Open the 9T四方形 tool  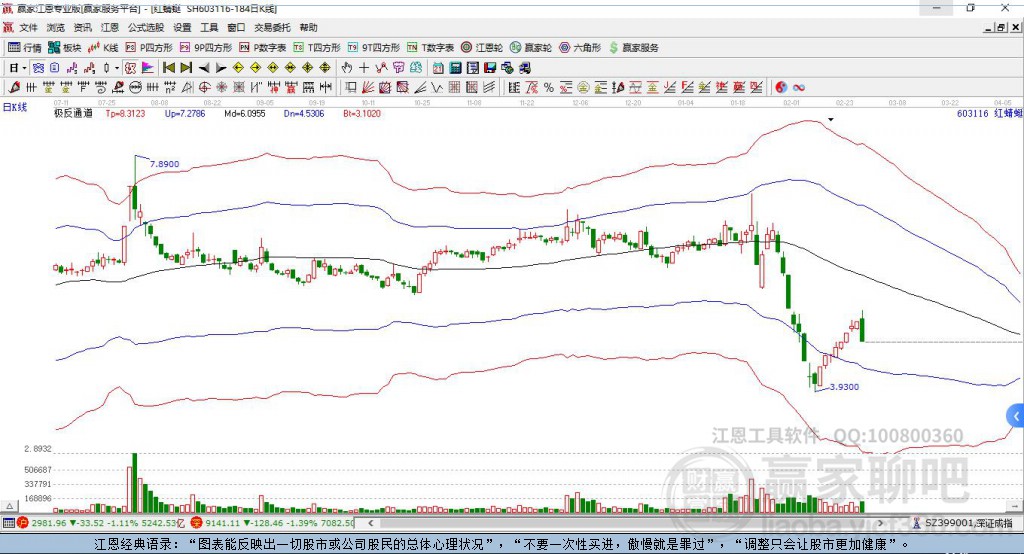pos(373,48)
